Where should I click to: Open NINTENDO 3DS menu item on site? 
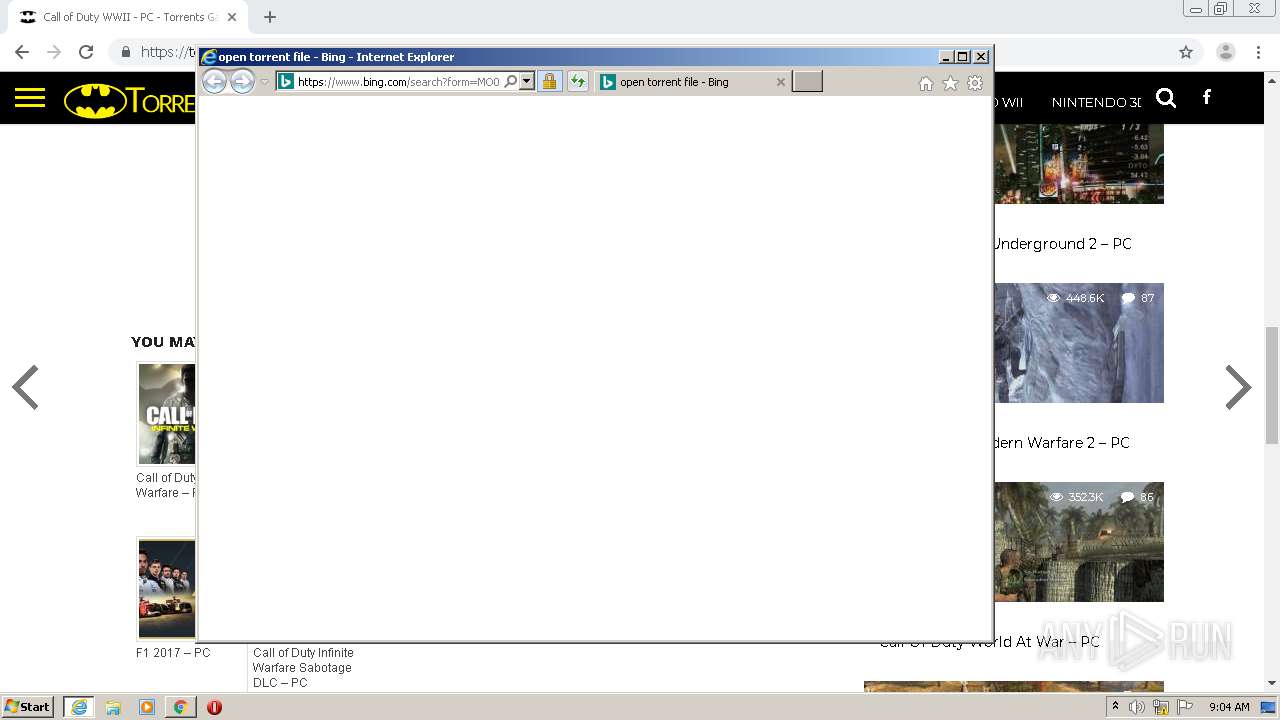point(1096,102)
